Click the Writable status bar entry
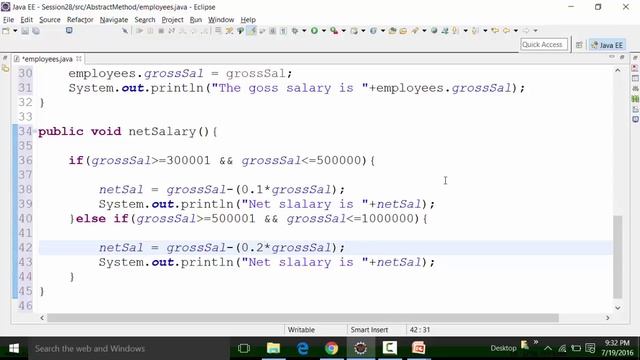This screenshot has height=360, width=640. [x=301, y=330]
